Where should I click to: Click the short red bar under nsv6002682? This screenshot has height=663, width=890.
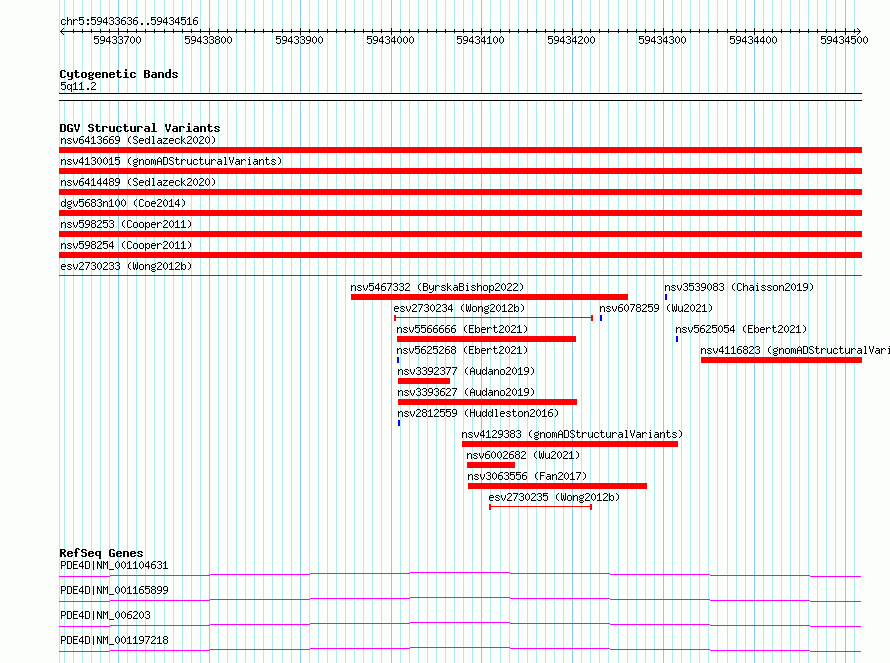click(491, 465)
